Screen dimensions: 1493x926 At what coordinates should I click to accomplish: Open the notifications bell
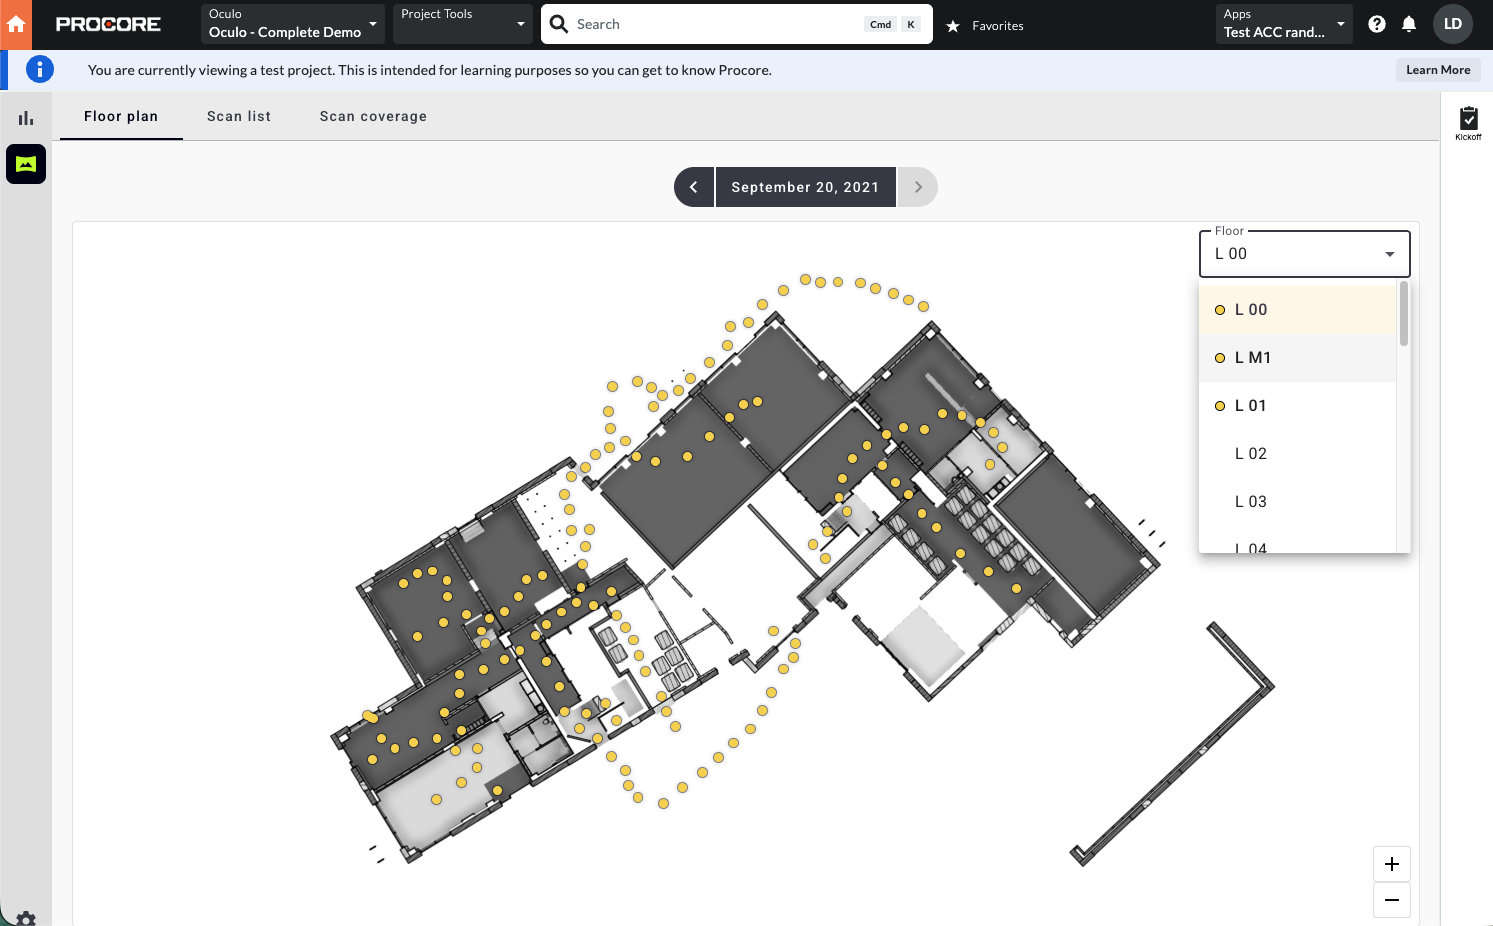tap(1409, 24)
